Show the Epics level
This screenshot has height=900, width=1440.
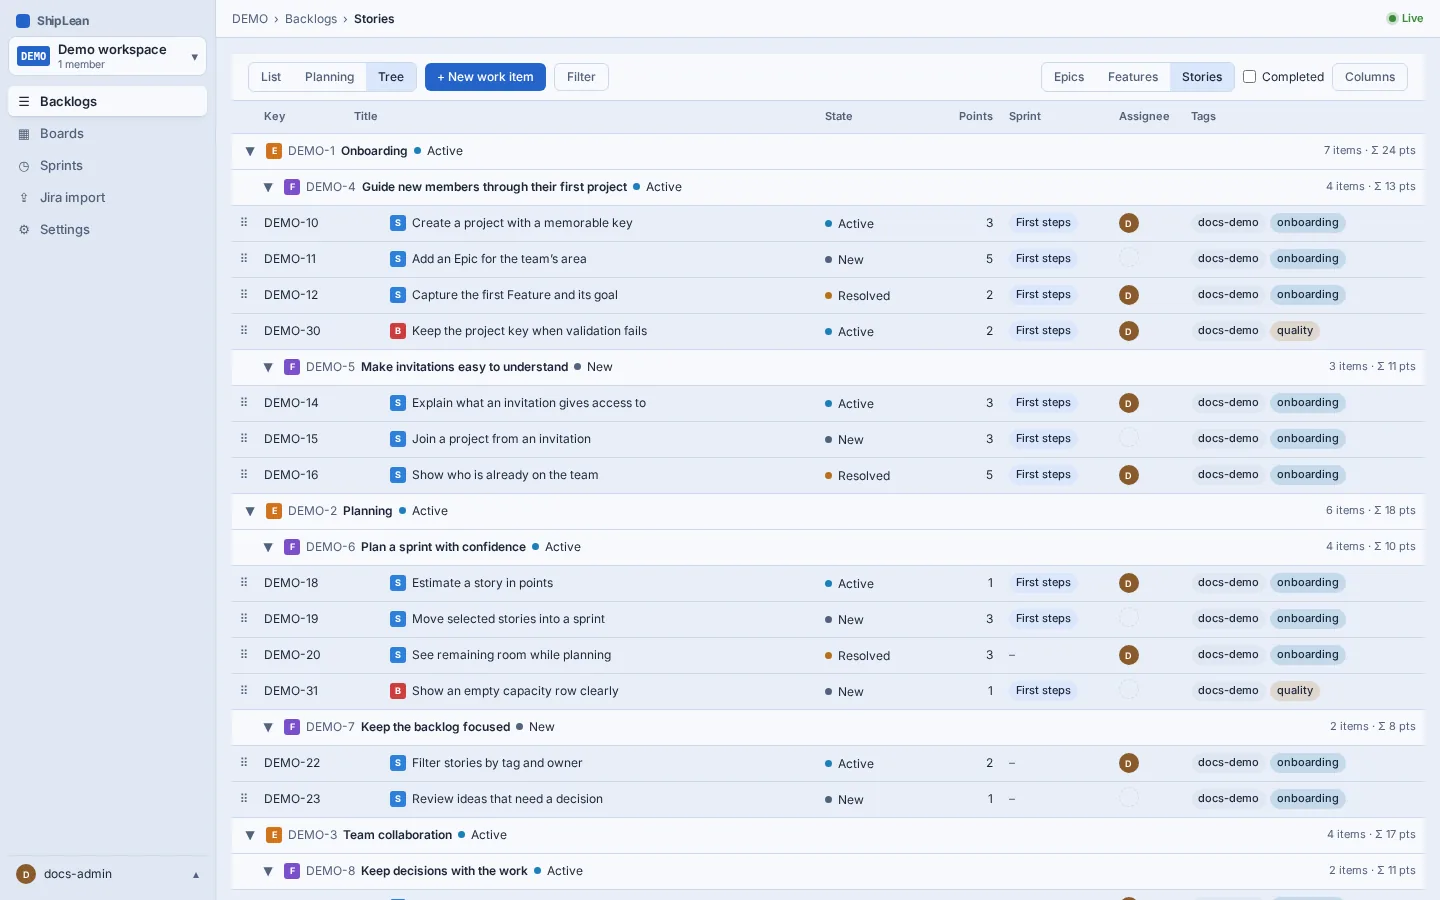pos(1069,77)
